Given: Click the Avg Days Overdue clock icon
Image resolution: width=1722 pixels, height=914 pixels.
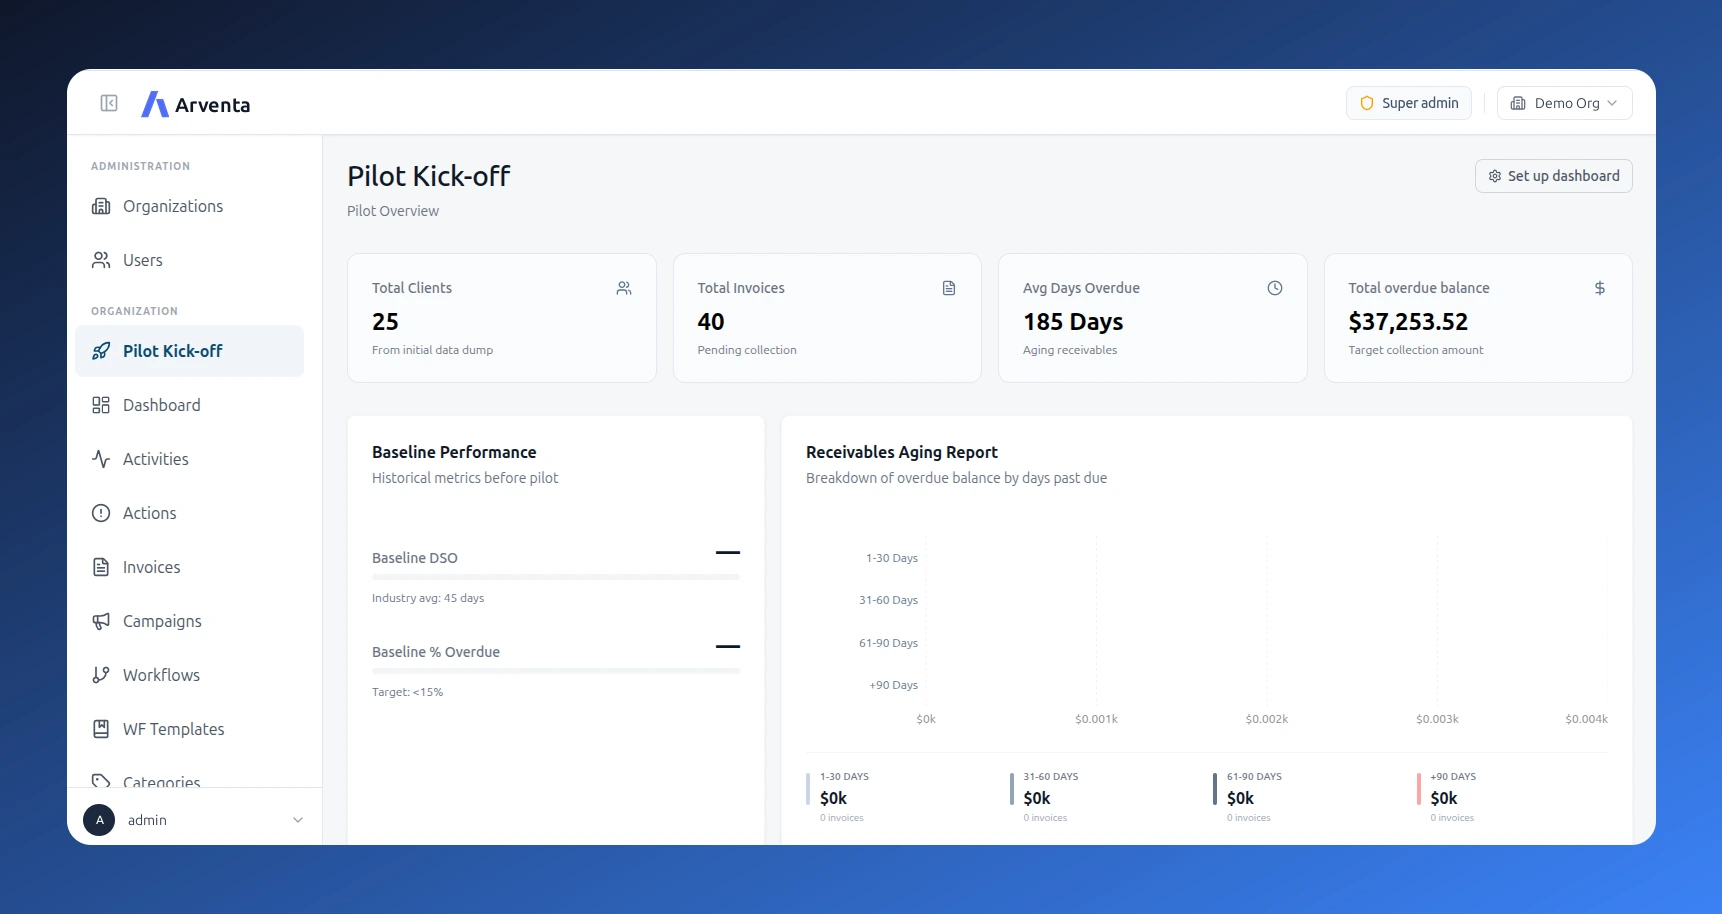Looking at the screenshot, I should pos(1275,288).
